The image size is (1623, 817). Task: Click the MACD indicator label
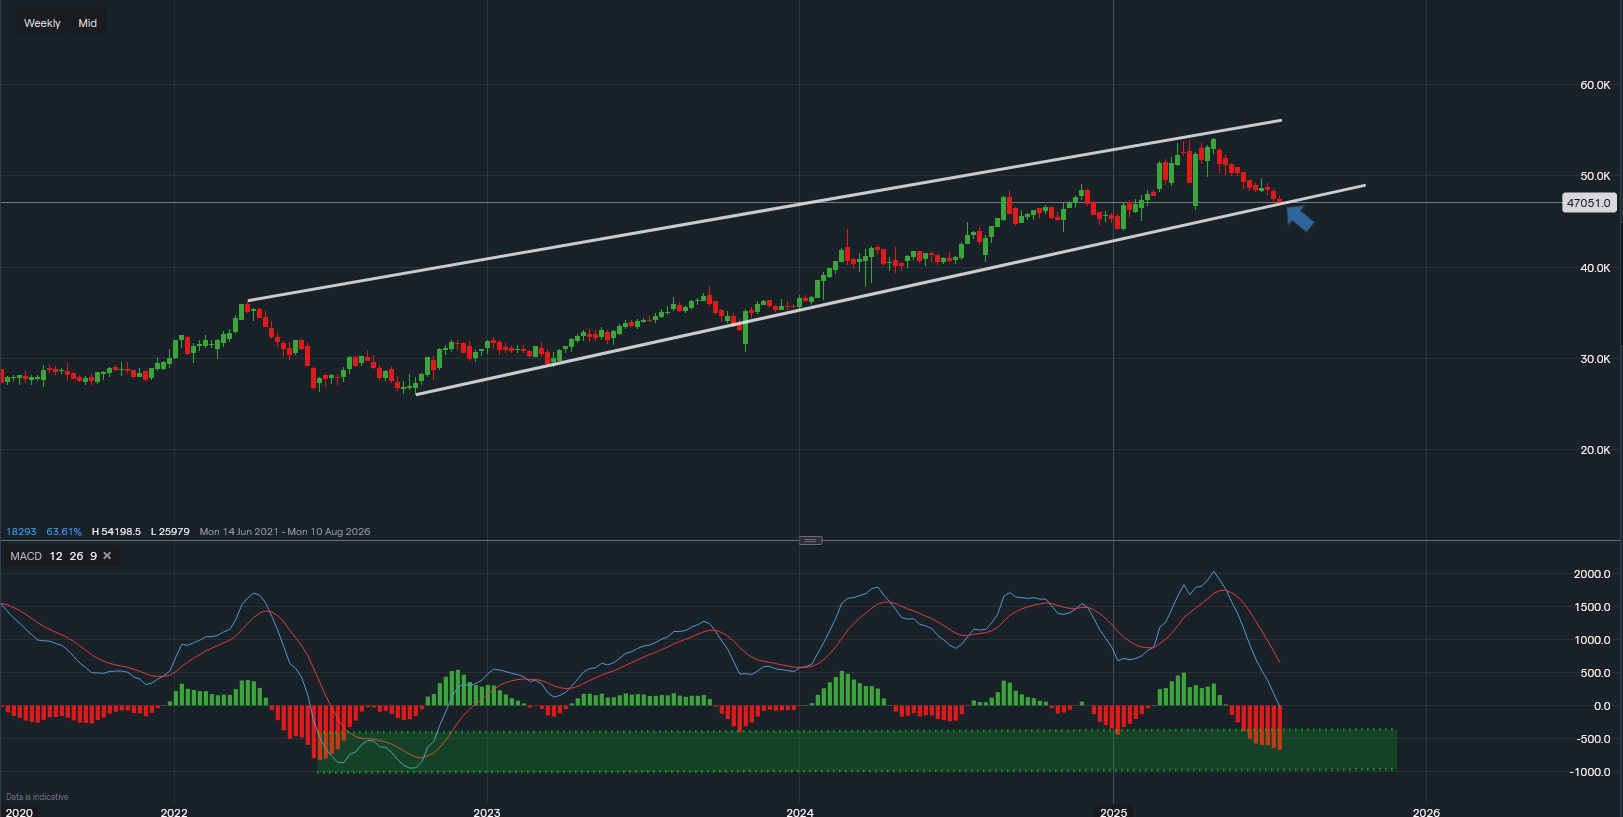pos(26,556)
